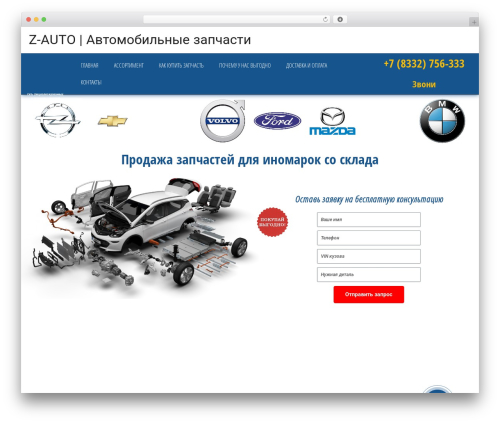Click the BMW roundel logo
This screenshot has width=500, height=423.
click(x=442, y=121)
